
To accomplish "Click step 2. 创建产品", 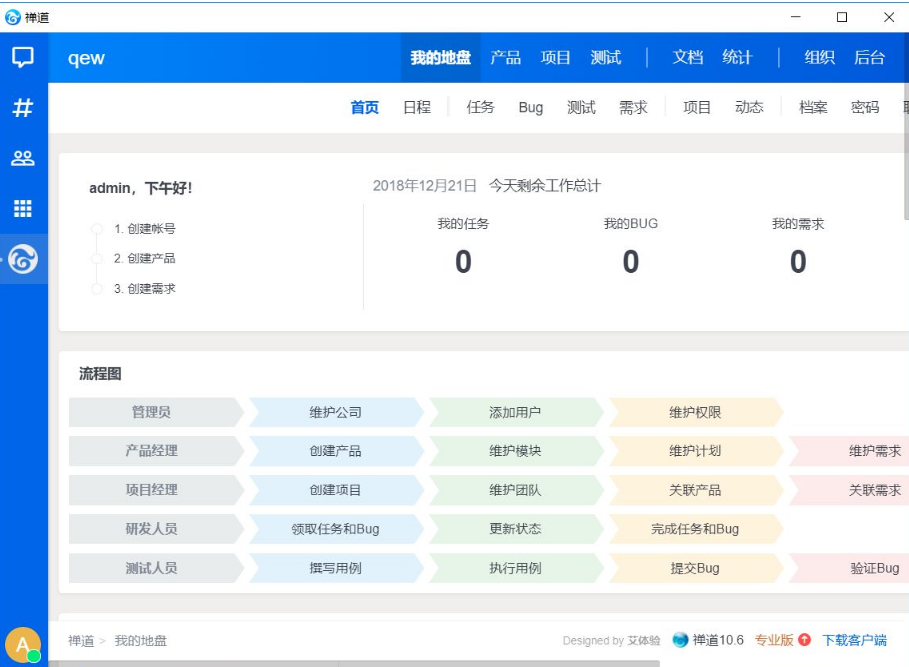I will [144, 258].
